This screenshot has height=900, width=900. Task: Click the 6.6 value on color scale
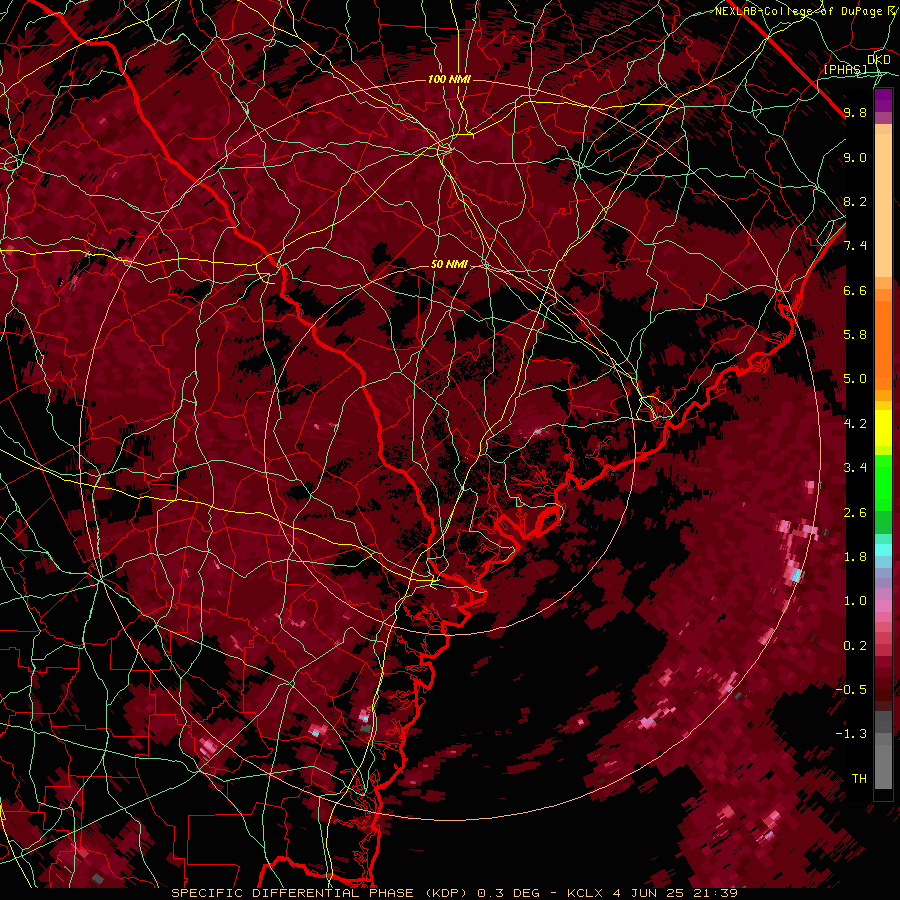coord(855,290)
